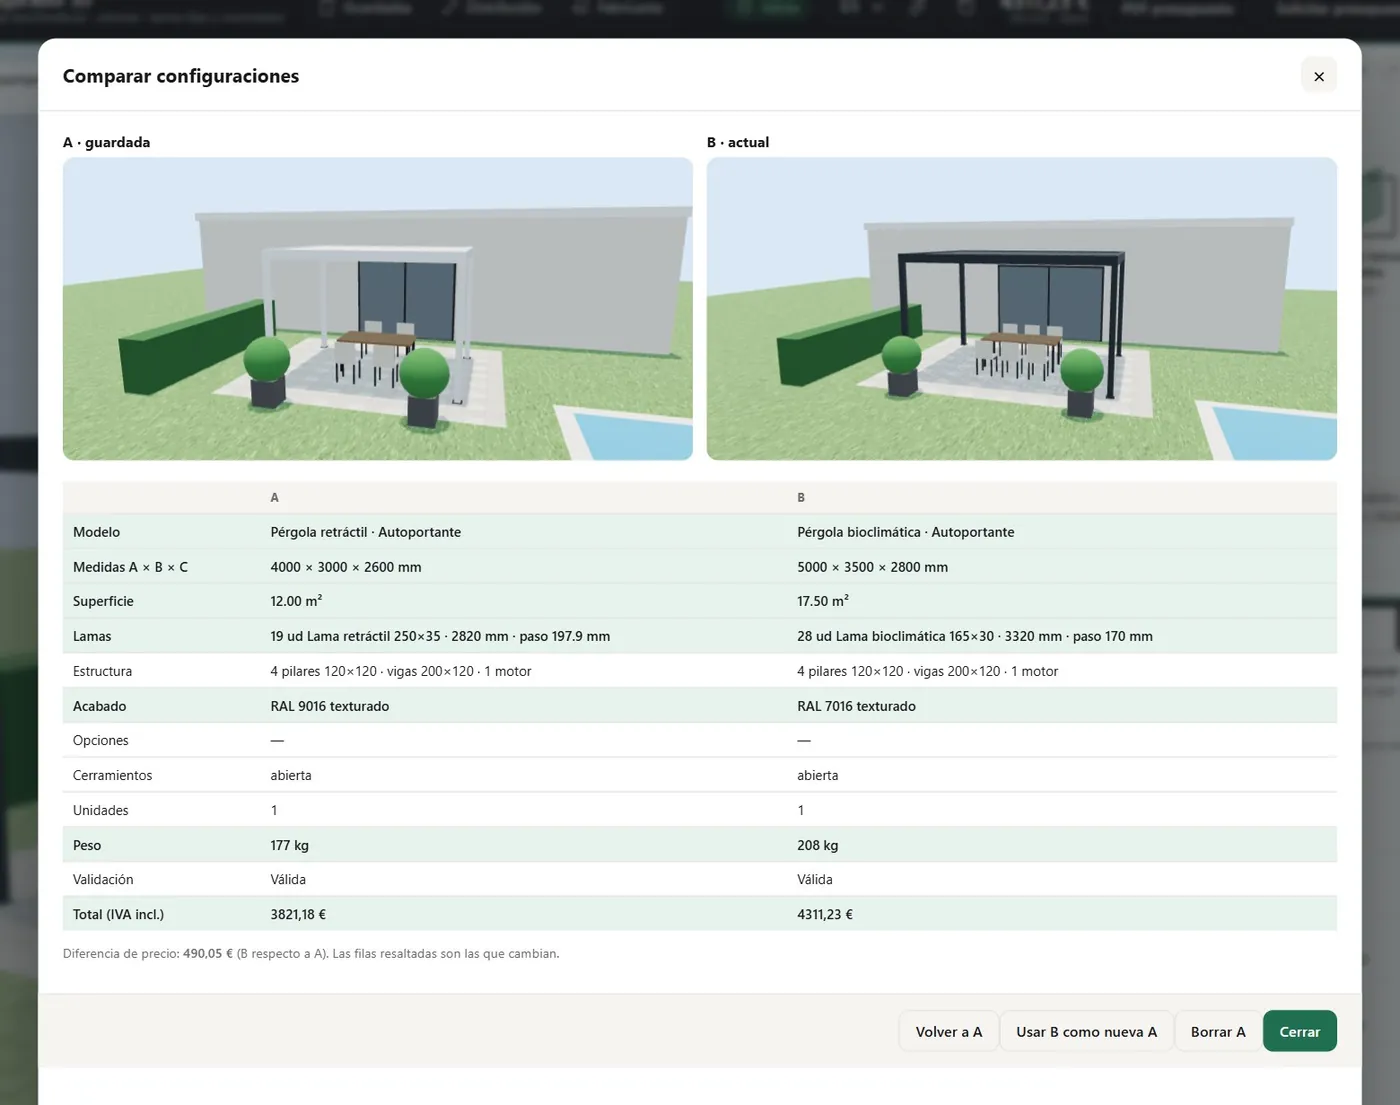Click the '208 kg' weight value

(817, 845)
